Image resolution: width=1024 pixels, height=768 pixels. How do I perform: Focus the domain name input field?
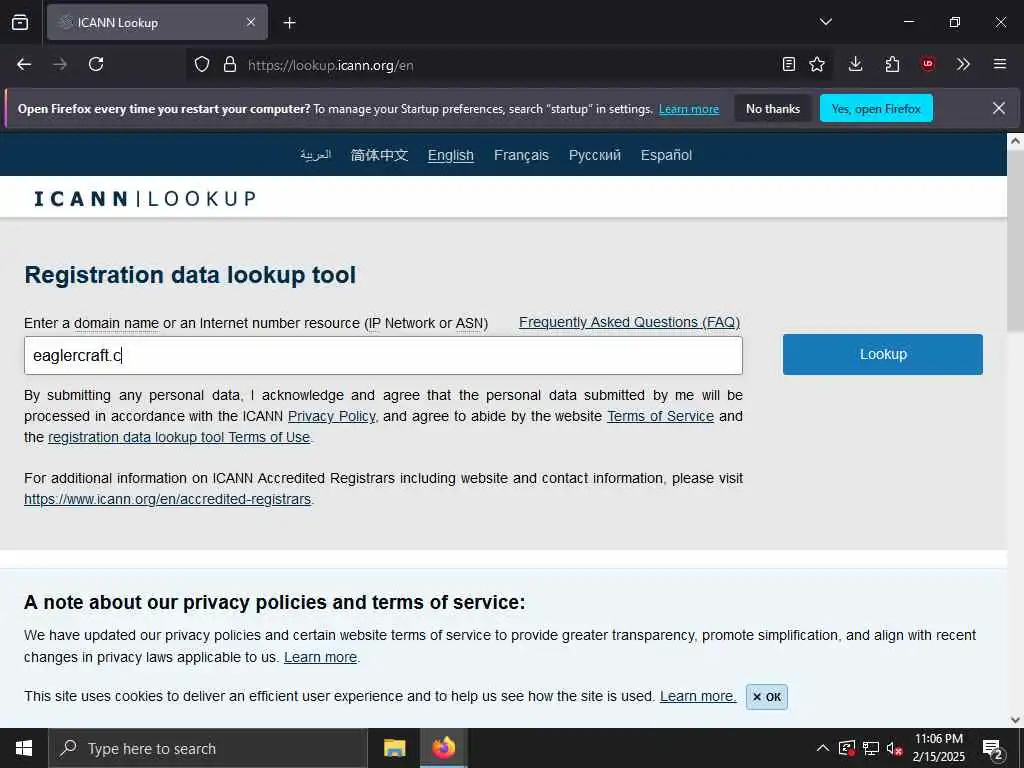(383, 355)
